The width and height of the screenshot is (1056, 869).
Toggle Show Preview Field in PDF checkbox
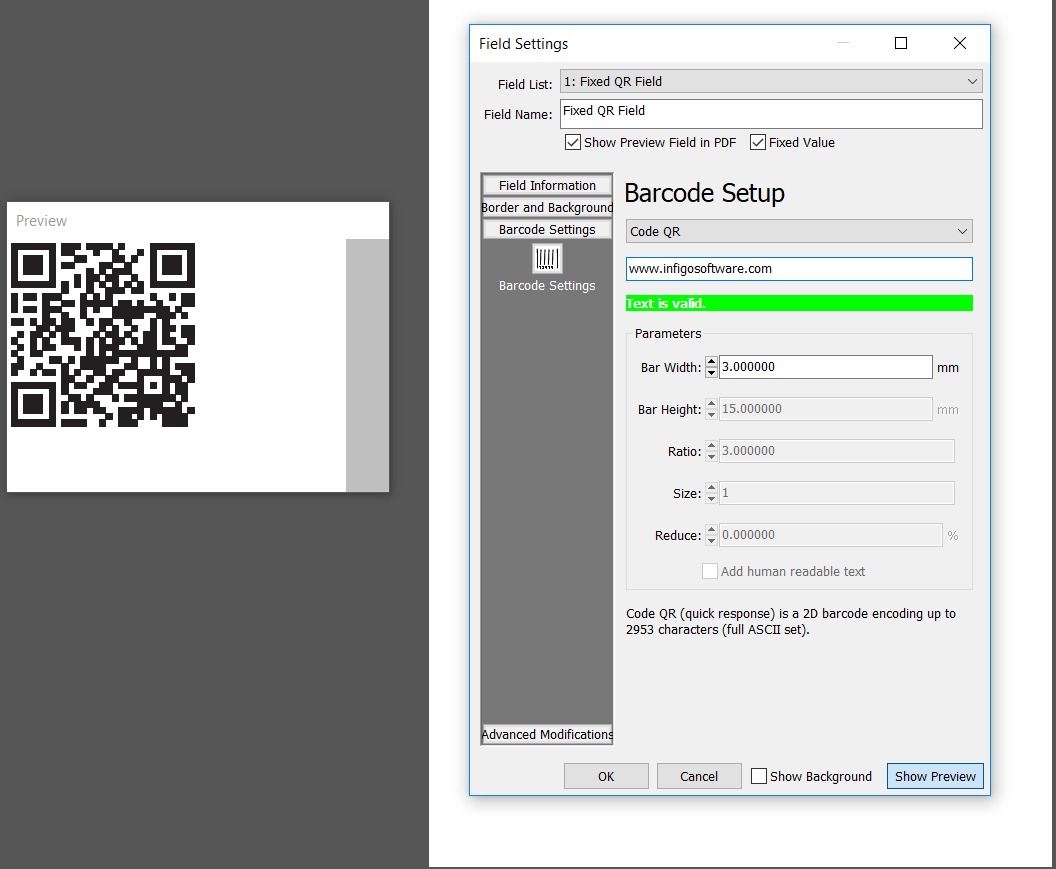pyautogui.click(x=573, y=142)
